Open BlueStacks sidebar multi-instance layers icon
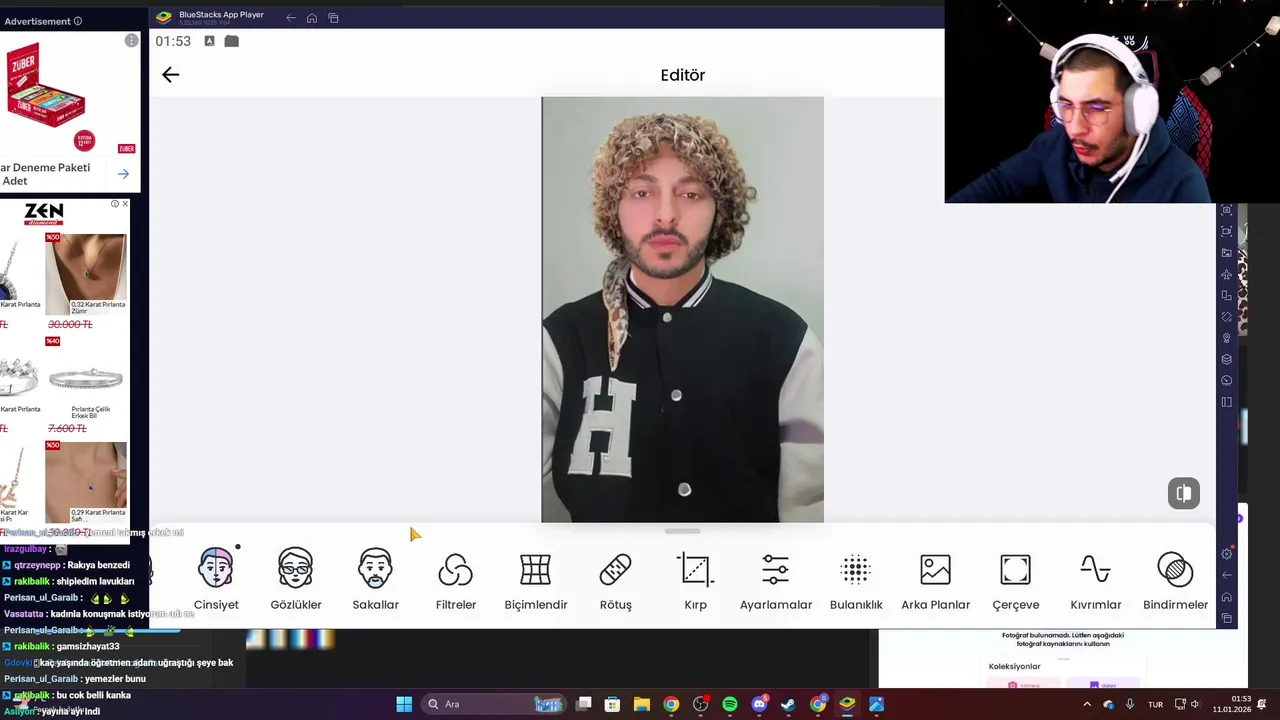The image size is (1280, 720). point(1227,359)
